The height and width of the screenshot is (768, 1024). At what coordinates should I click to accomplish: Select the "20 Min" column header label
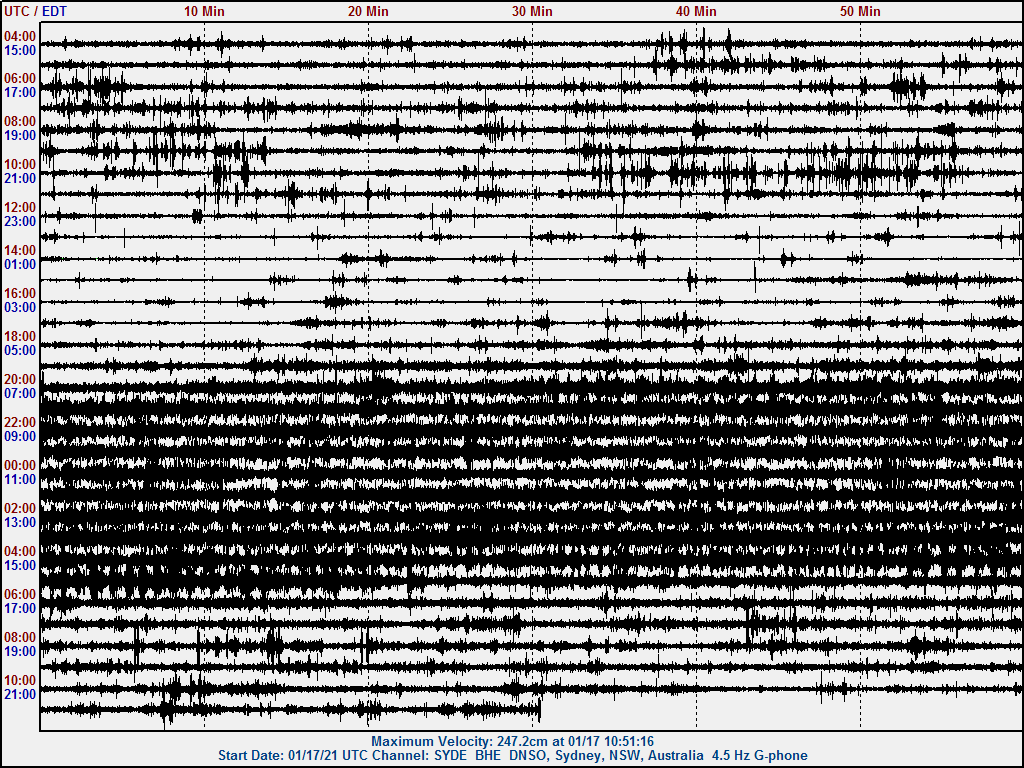(x=368, y=11)
